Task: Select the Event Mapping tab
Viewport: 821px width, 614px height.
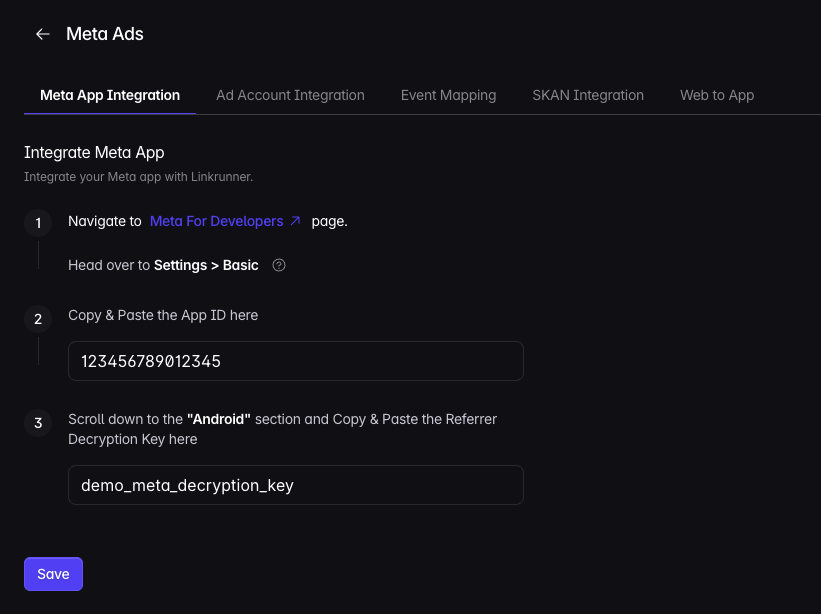Action: coord(448,95)
